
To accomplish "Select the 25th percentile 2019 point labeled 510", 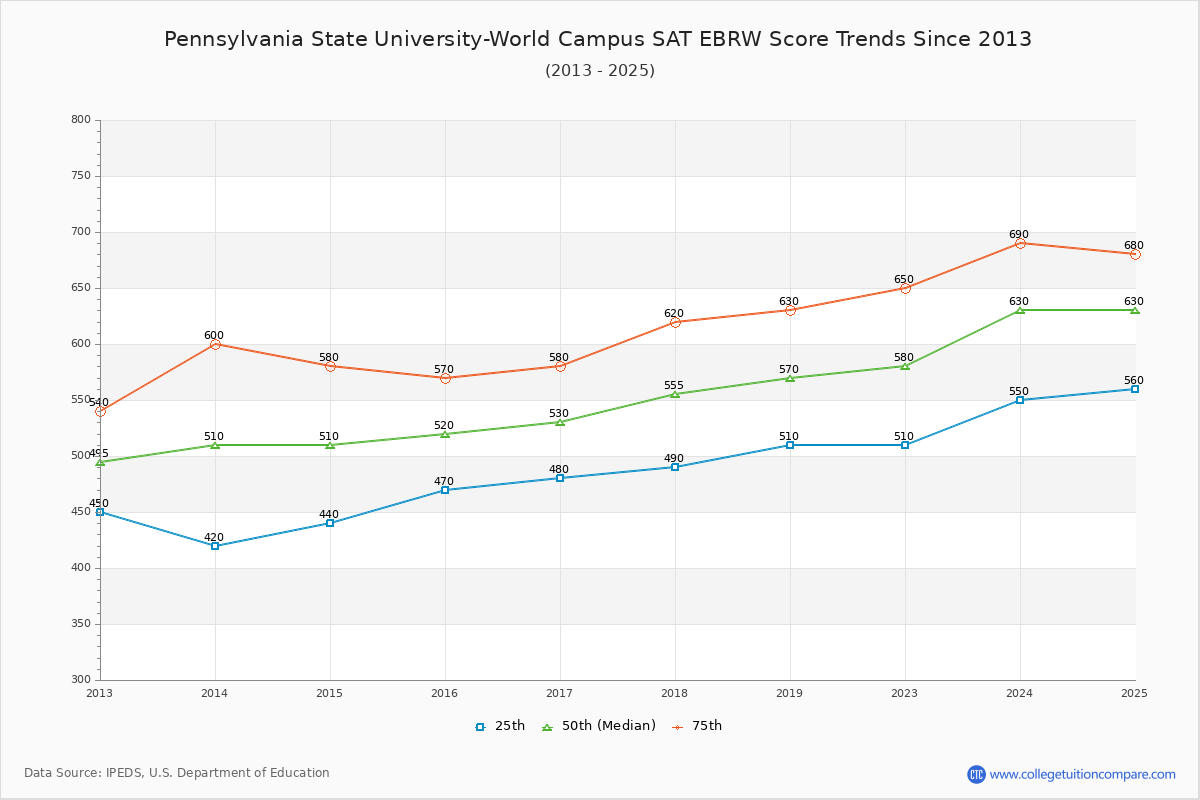I will pos(790,445).
